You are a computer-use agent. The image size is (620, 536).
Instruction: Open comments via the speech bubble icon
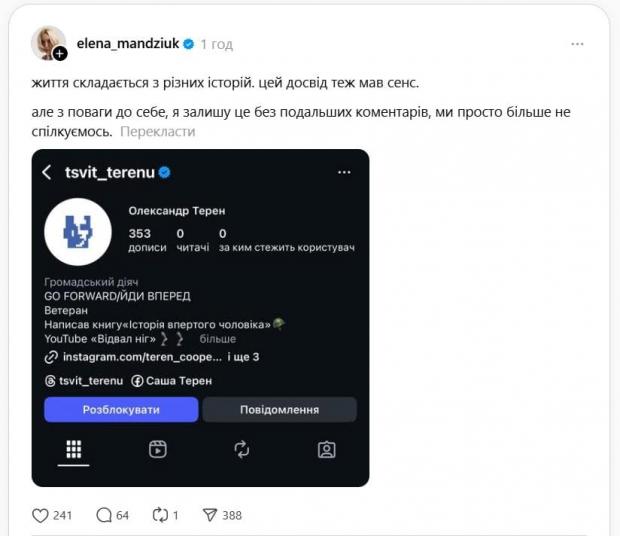(x=104, y=515)
